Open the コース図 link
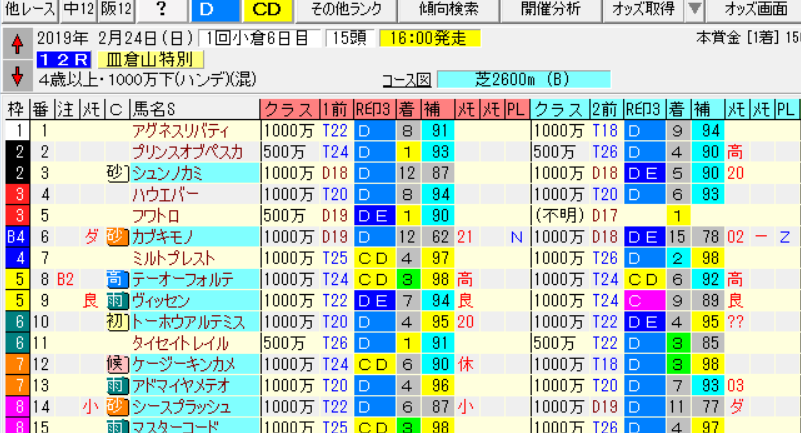This screenshot has width=801, height=433. point(407,80)
